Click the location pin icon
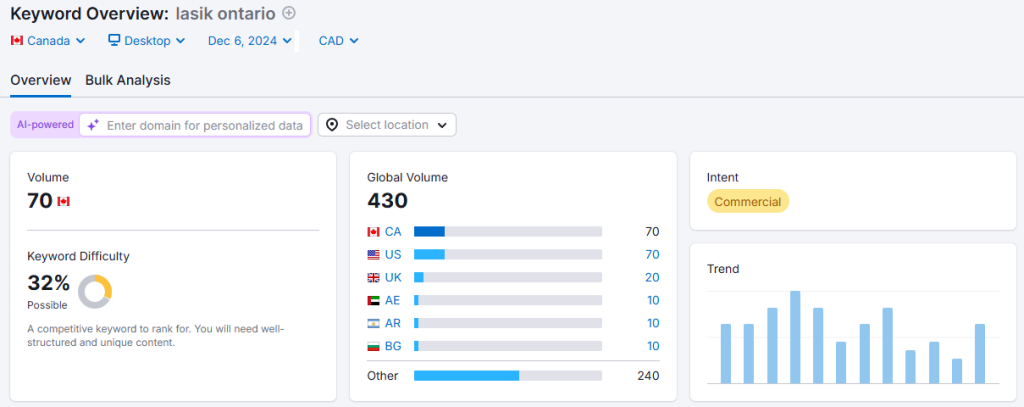 (332, 125)
